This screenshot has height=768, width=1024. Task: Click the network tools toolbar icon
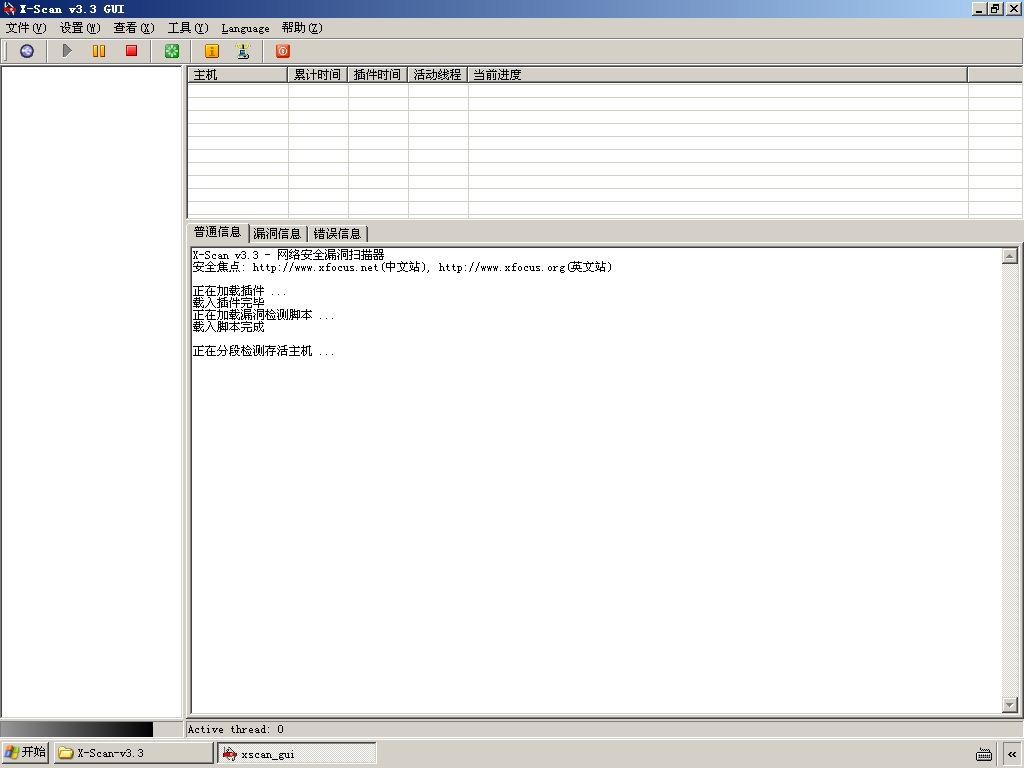(243, 51)
